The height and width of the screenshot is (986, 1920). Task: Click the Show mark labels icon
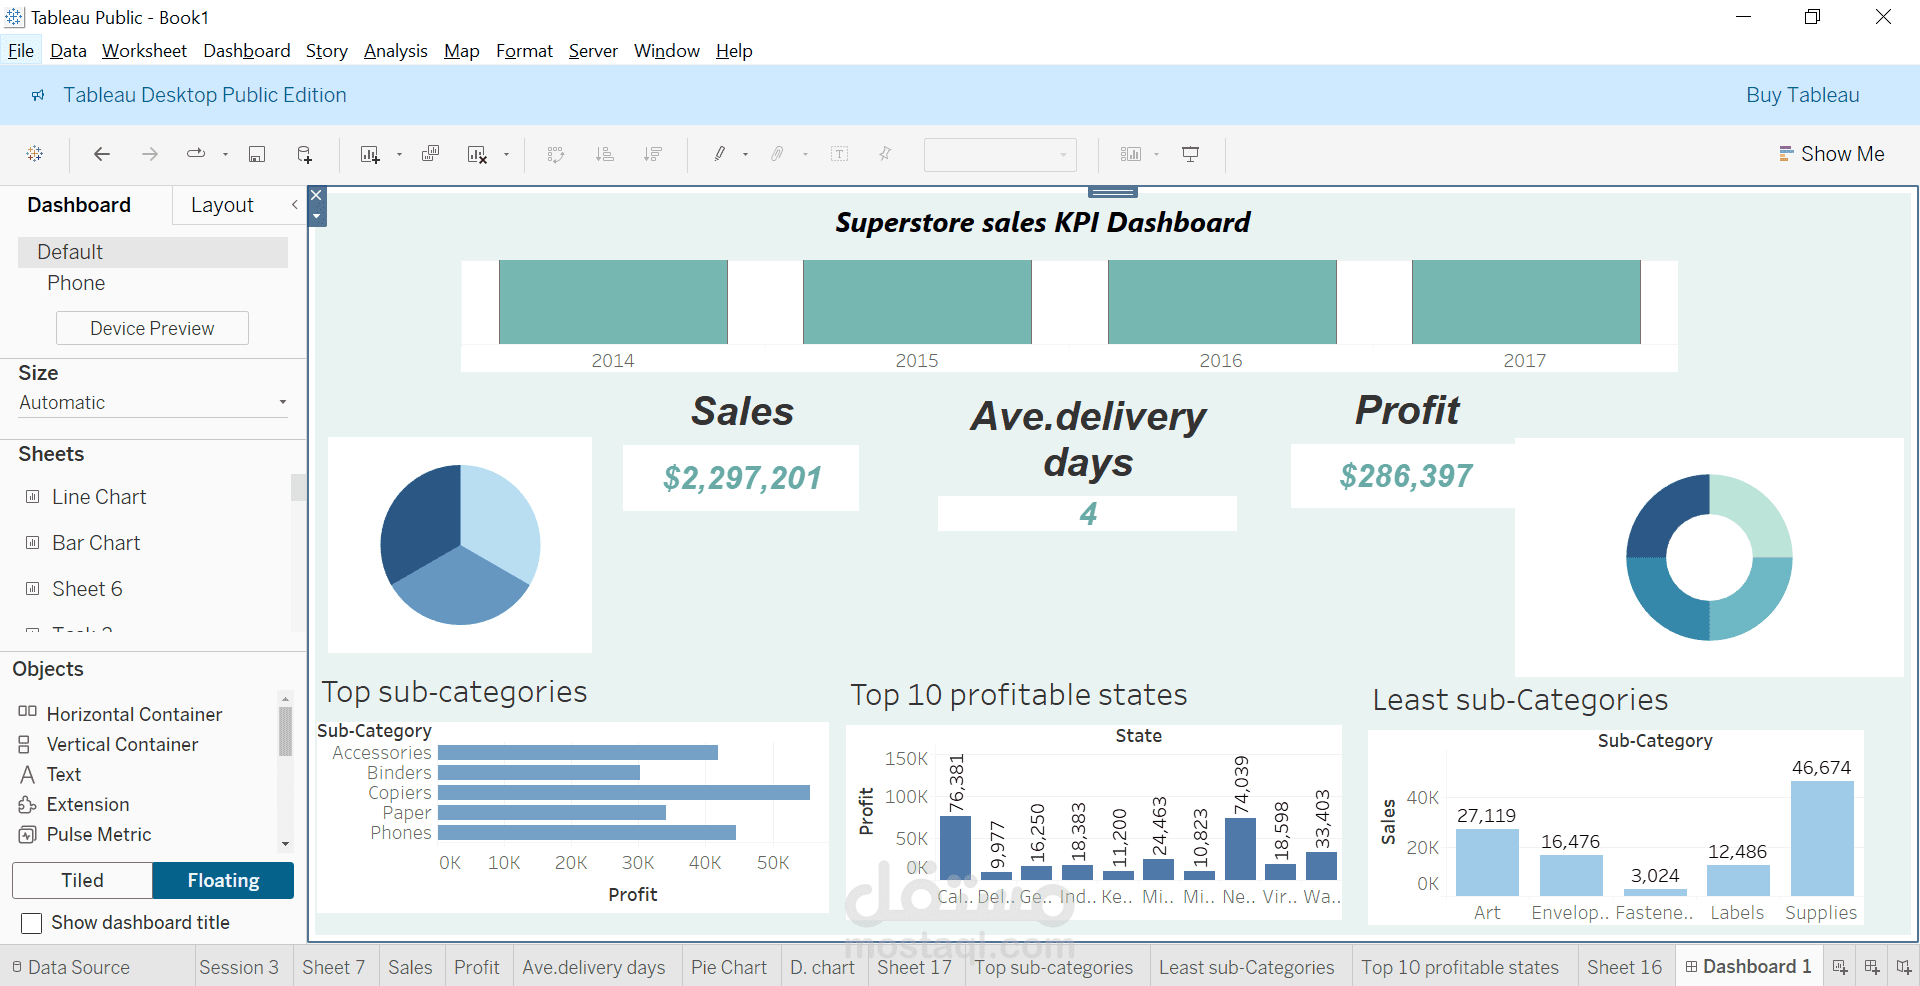click(839, 154)
